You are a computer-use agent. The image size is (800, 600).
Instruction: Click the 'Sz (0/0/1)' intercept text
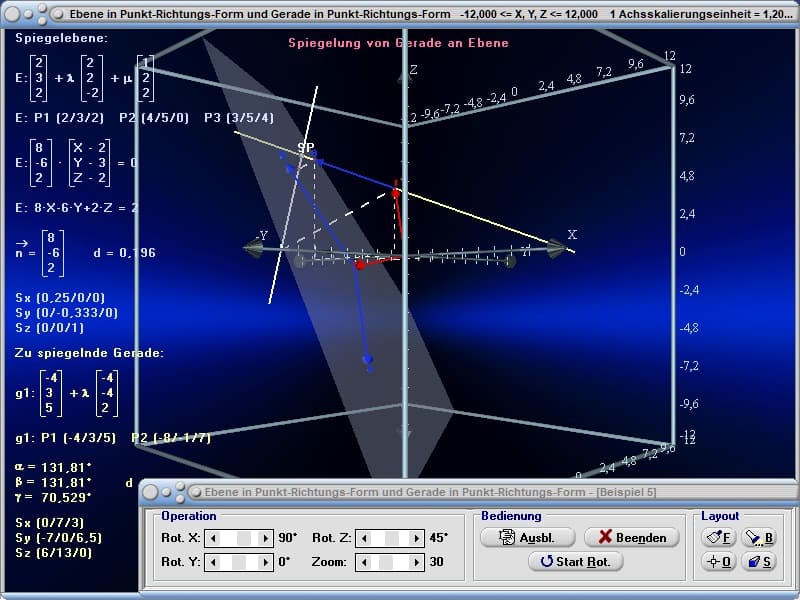click(x=49, y=328)
